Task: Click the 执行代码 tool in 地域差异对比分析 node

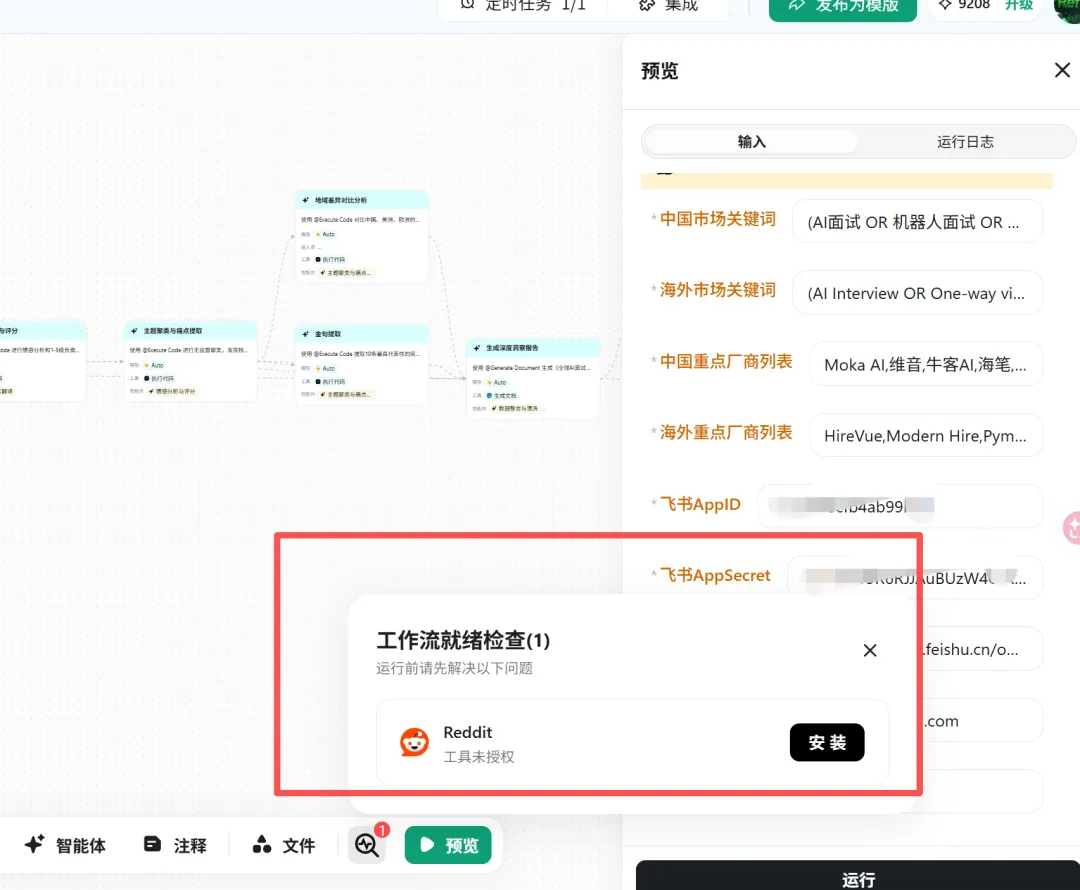Action: tap(331, 260)
